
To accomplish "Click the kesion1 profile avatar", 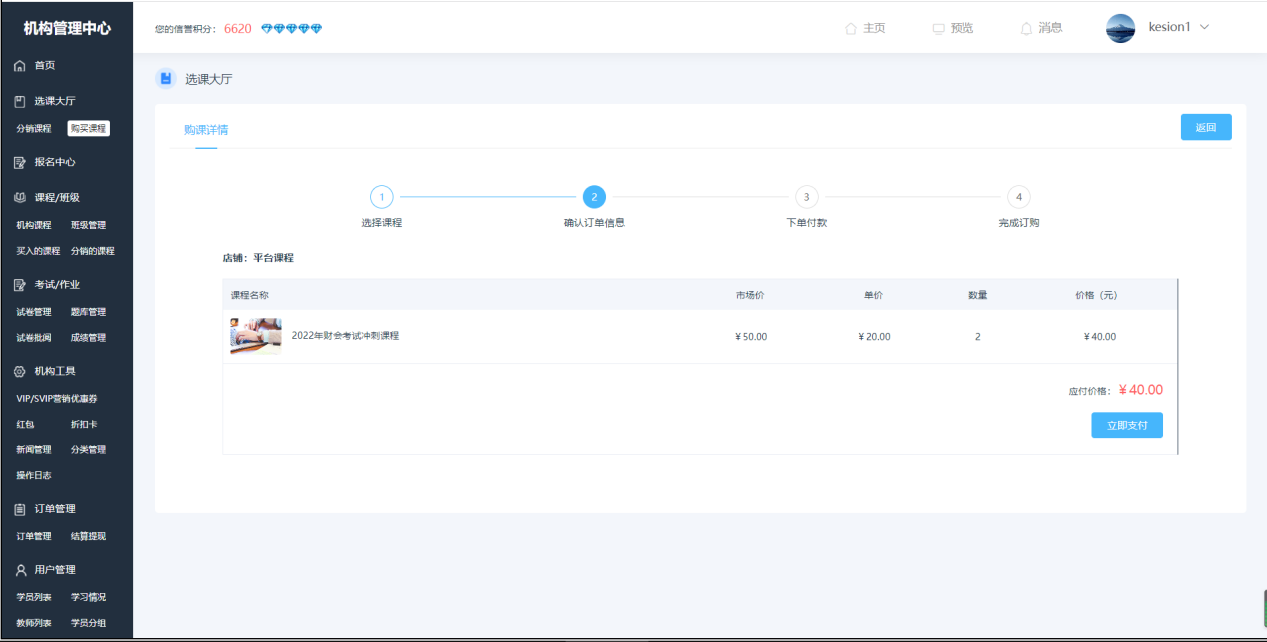I will click(x=1120, y=28).
